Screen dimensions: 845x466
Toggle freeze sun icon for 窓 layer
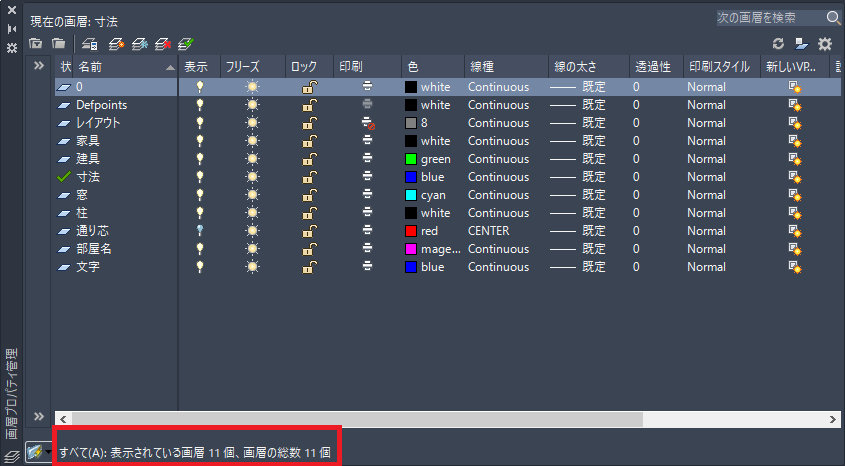pyautogui.click(x=252, y=194)
